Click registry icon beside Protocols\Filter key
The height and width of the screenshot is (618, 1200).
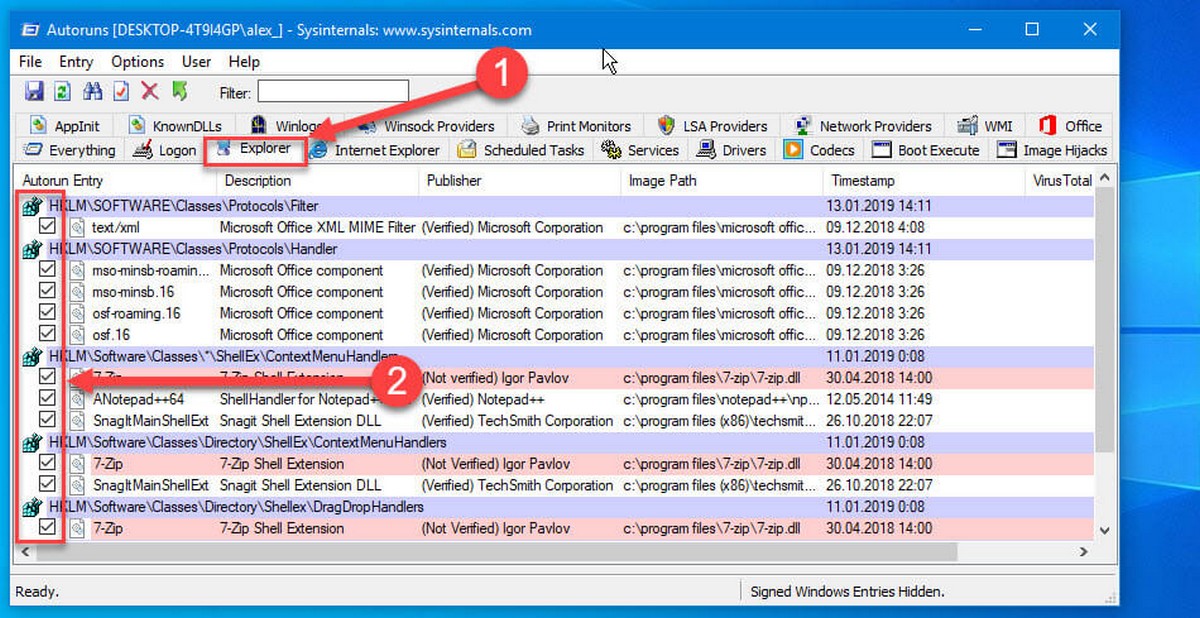(31, 206)
